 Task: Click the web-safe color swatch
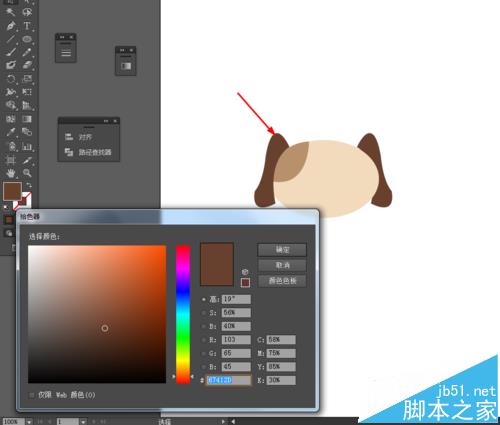click(245, 283)
